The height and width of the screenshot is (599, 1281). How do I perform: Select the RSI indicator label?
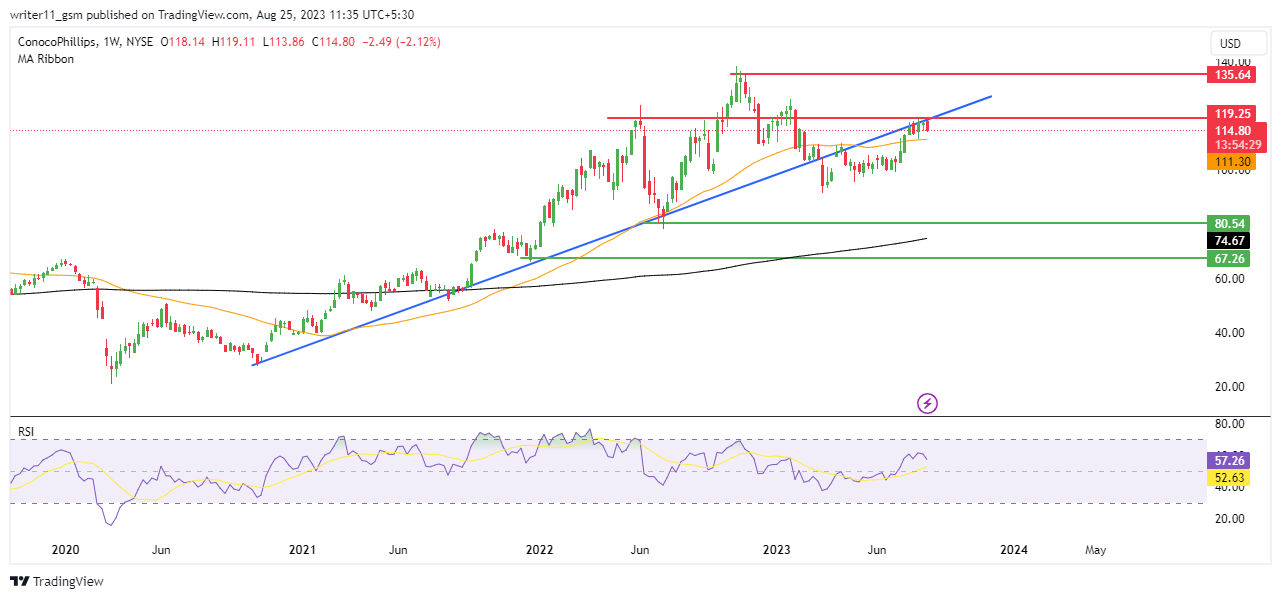point(27,431)
